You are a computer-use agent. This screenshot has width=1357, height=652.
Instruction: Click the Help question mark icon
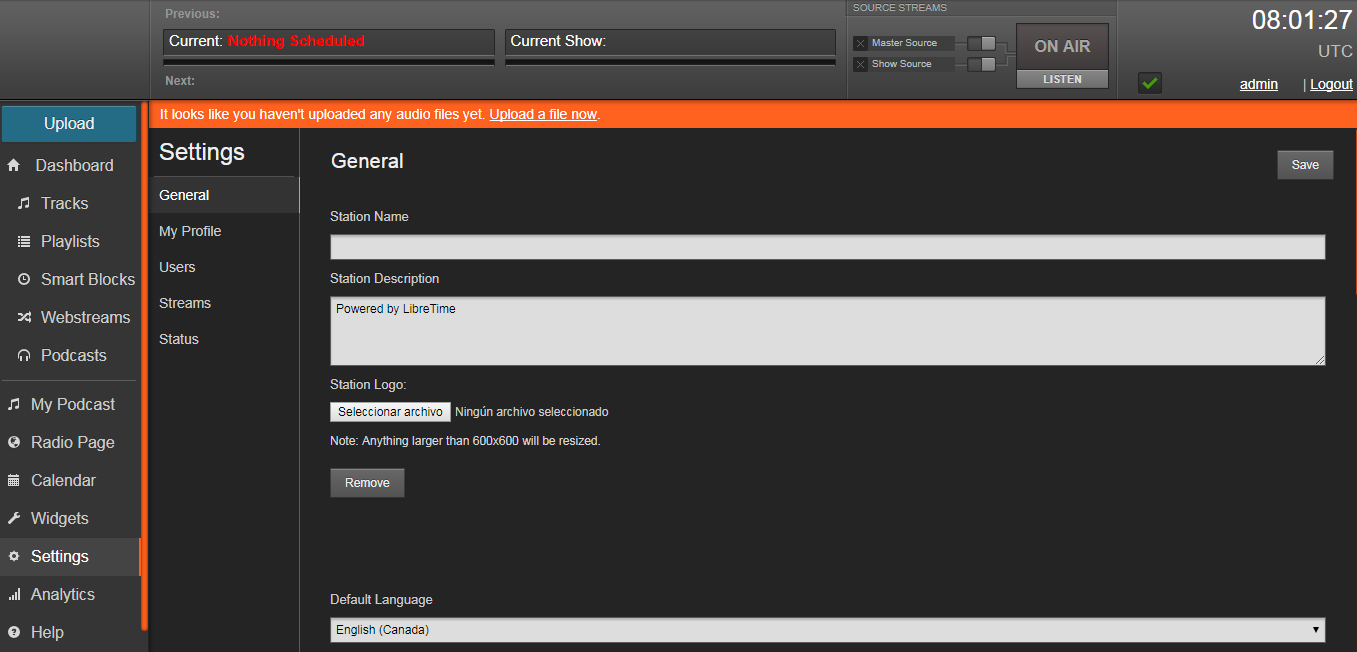(14, 632)
